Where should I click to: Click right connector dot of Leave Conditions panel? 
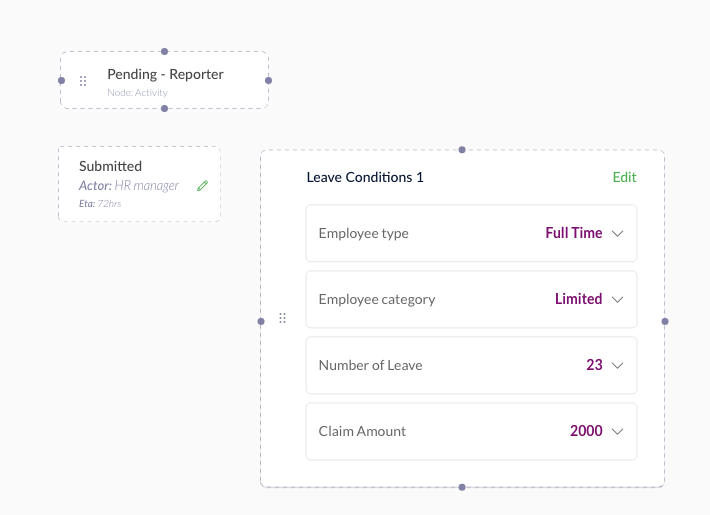[x=665, y=322]
